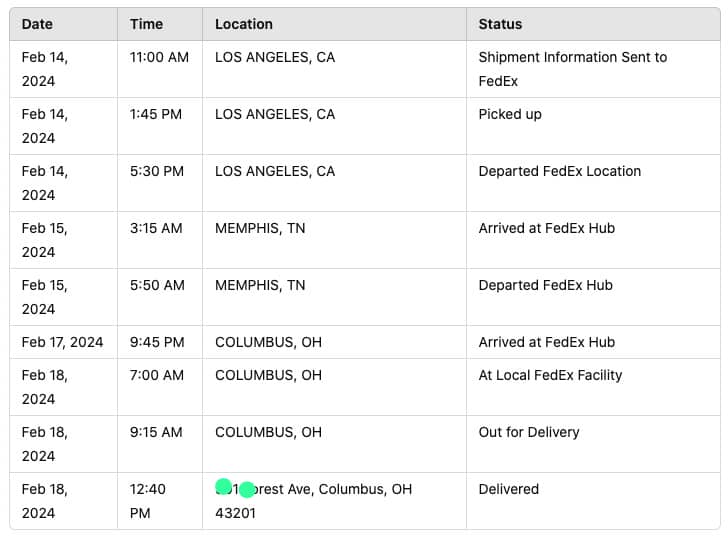Screen dimensions: 728x541
Task: Select the 3:15 AM time cell
Action: point(156,228)
